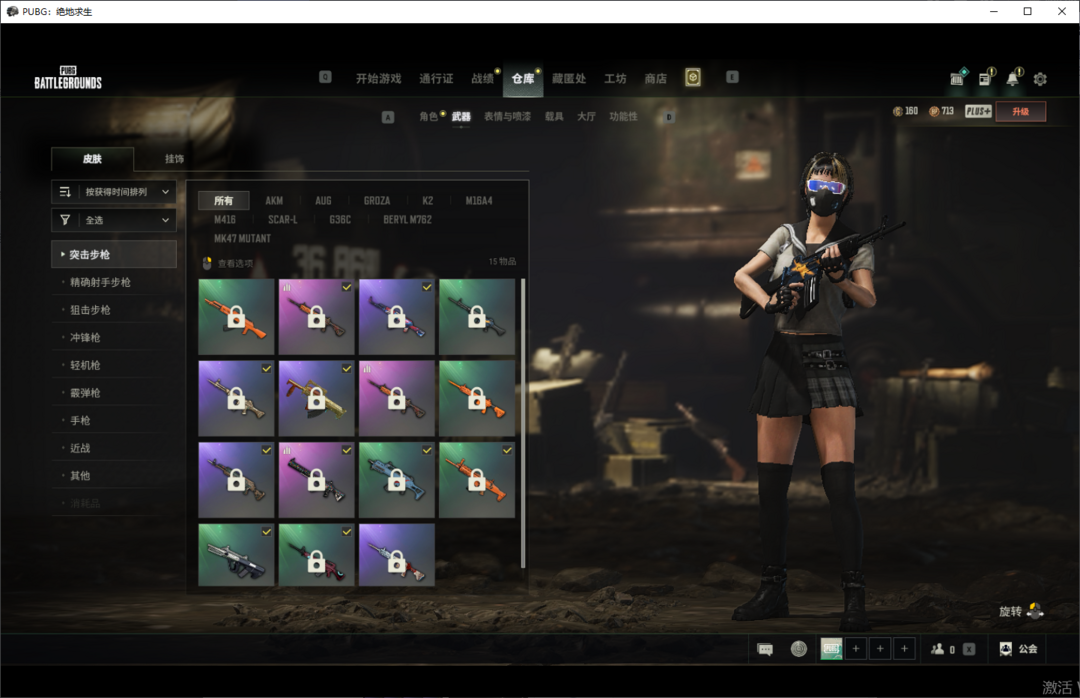Screen dimensions: 1080x698
Task: Toggle checkmark on gold rifle skin in second row
Action: pos(346,369)
